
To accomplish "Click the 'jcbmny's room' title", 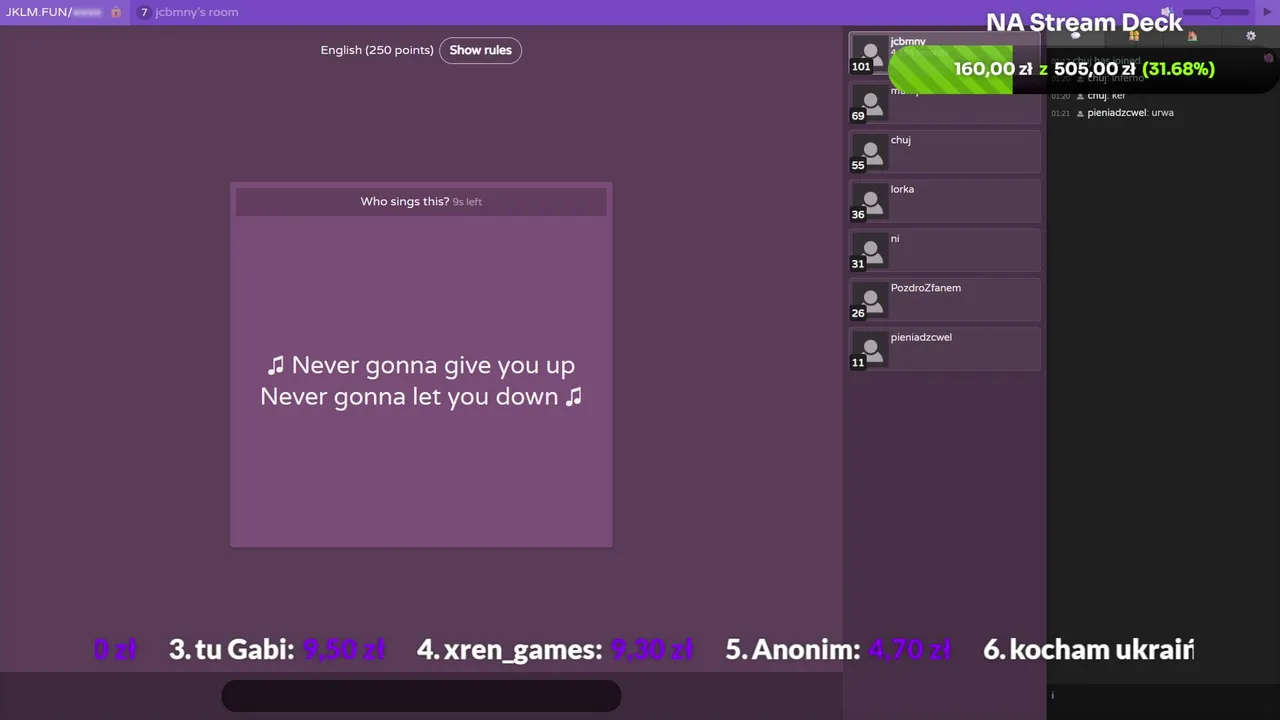I will pyautogui.click(x=197, y=12).
